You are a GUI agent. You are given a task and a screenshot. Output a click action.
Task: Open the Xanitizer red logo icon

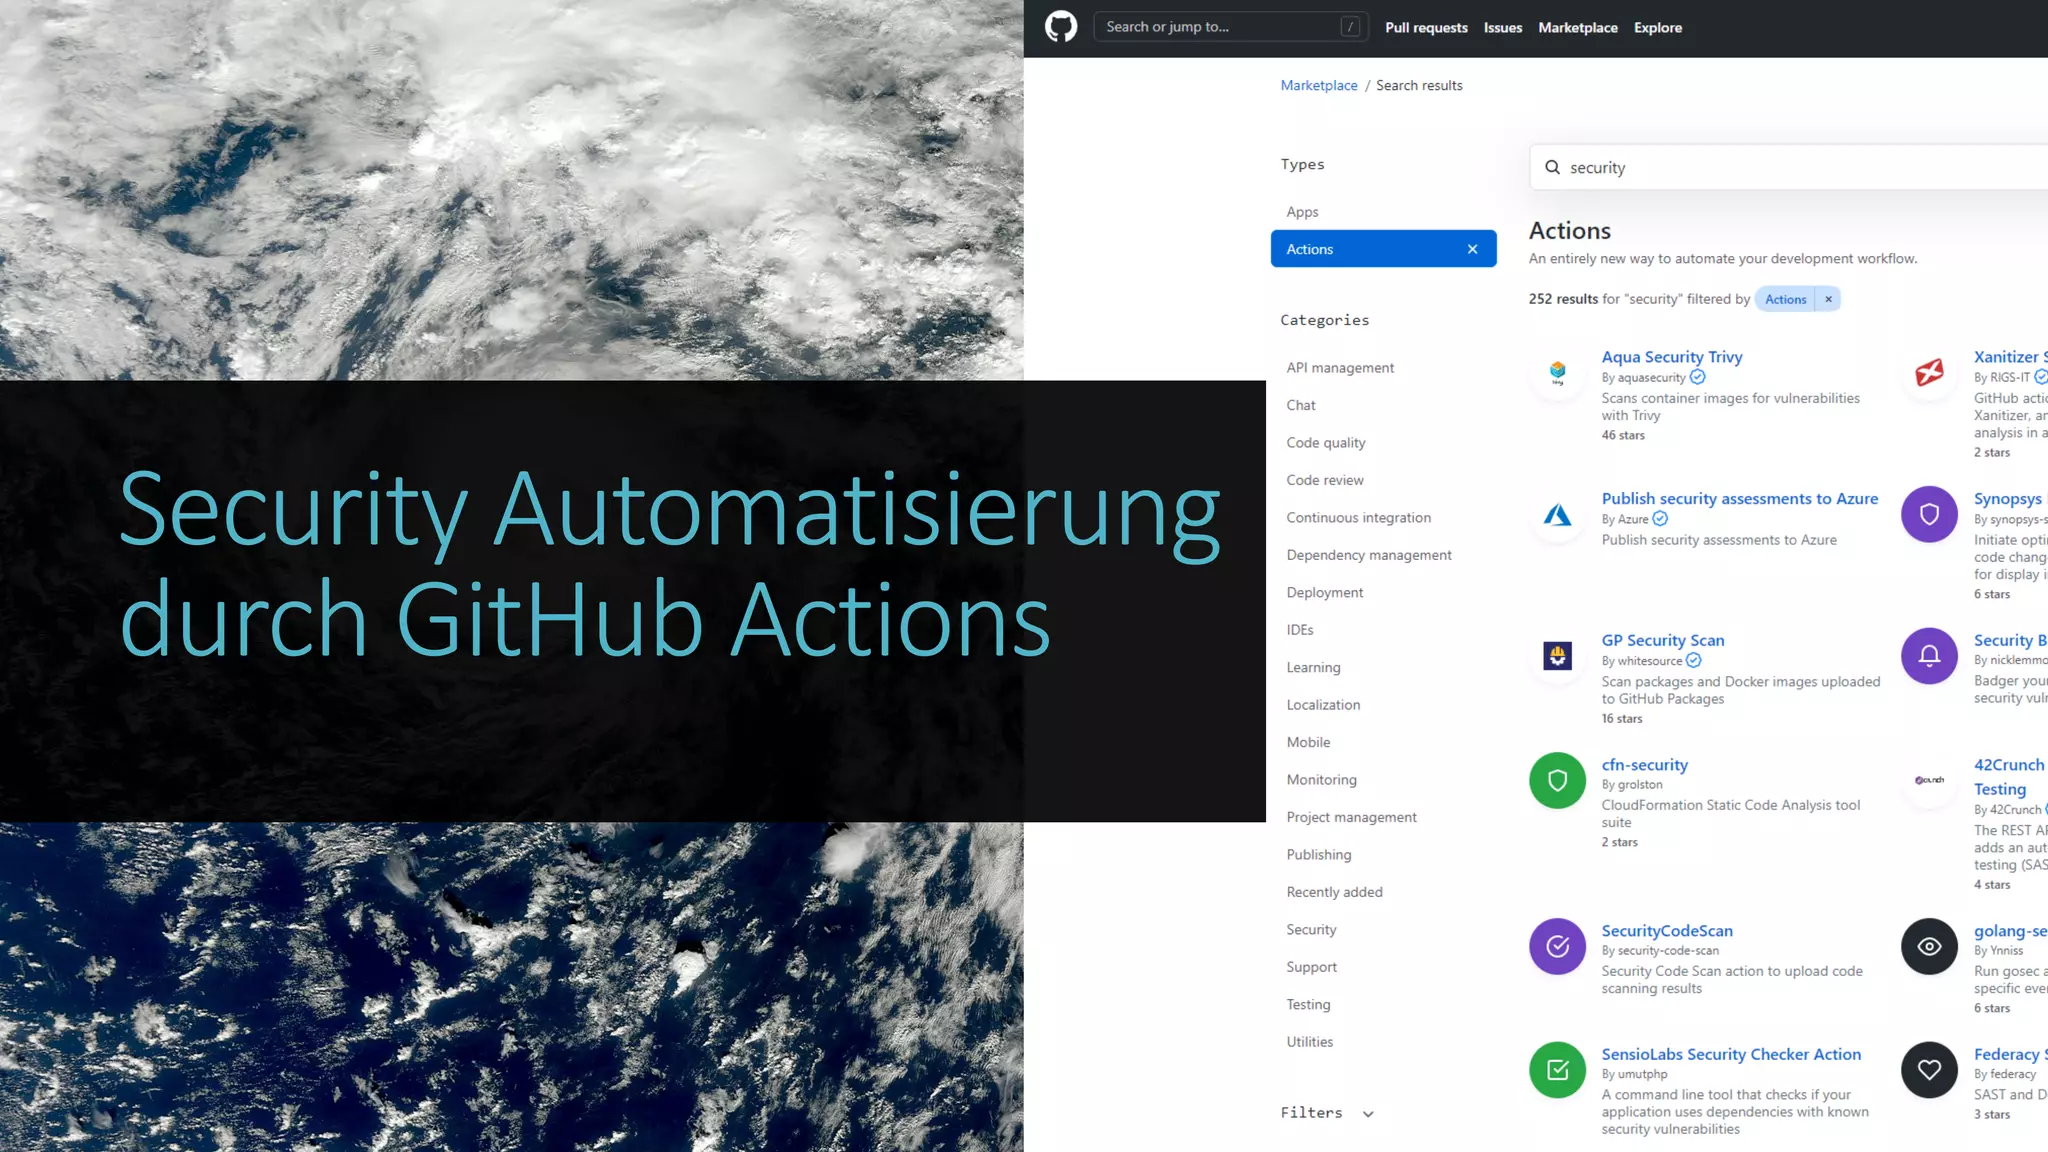point(1929,373)
